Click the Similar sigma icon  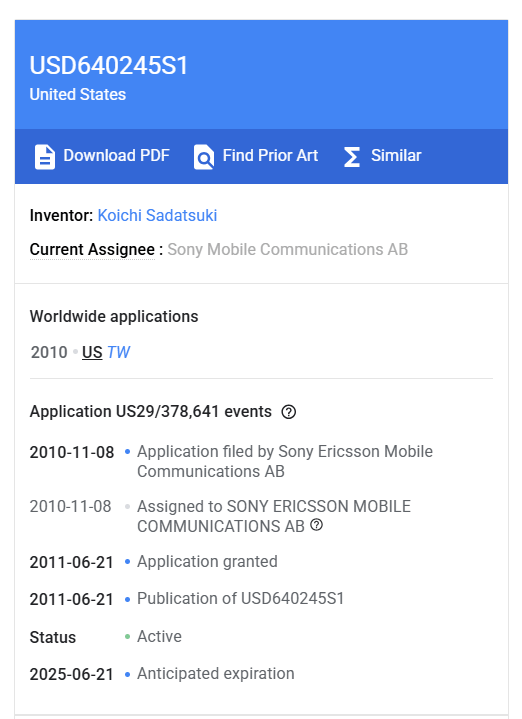click(x=352, y=157)
